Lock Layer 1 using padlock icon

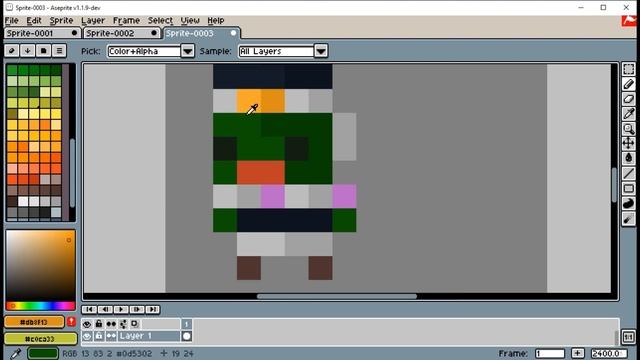99,336
